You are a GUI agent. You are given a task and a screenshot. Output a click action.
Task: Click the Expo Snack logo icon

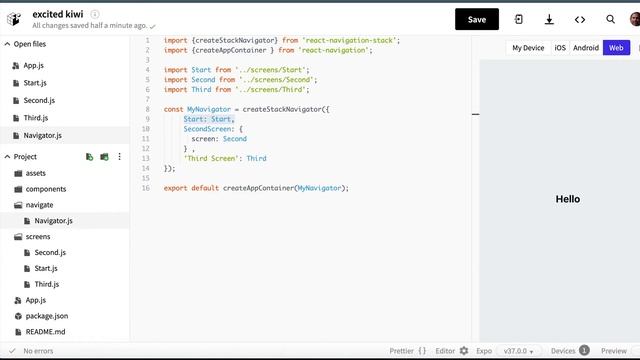coord(14,19)
